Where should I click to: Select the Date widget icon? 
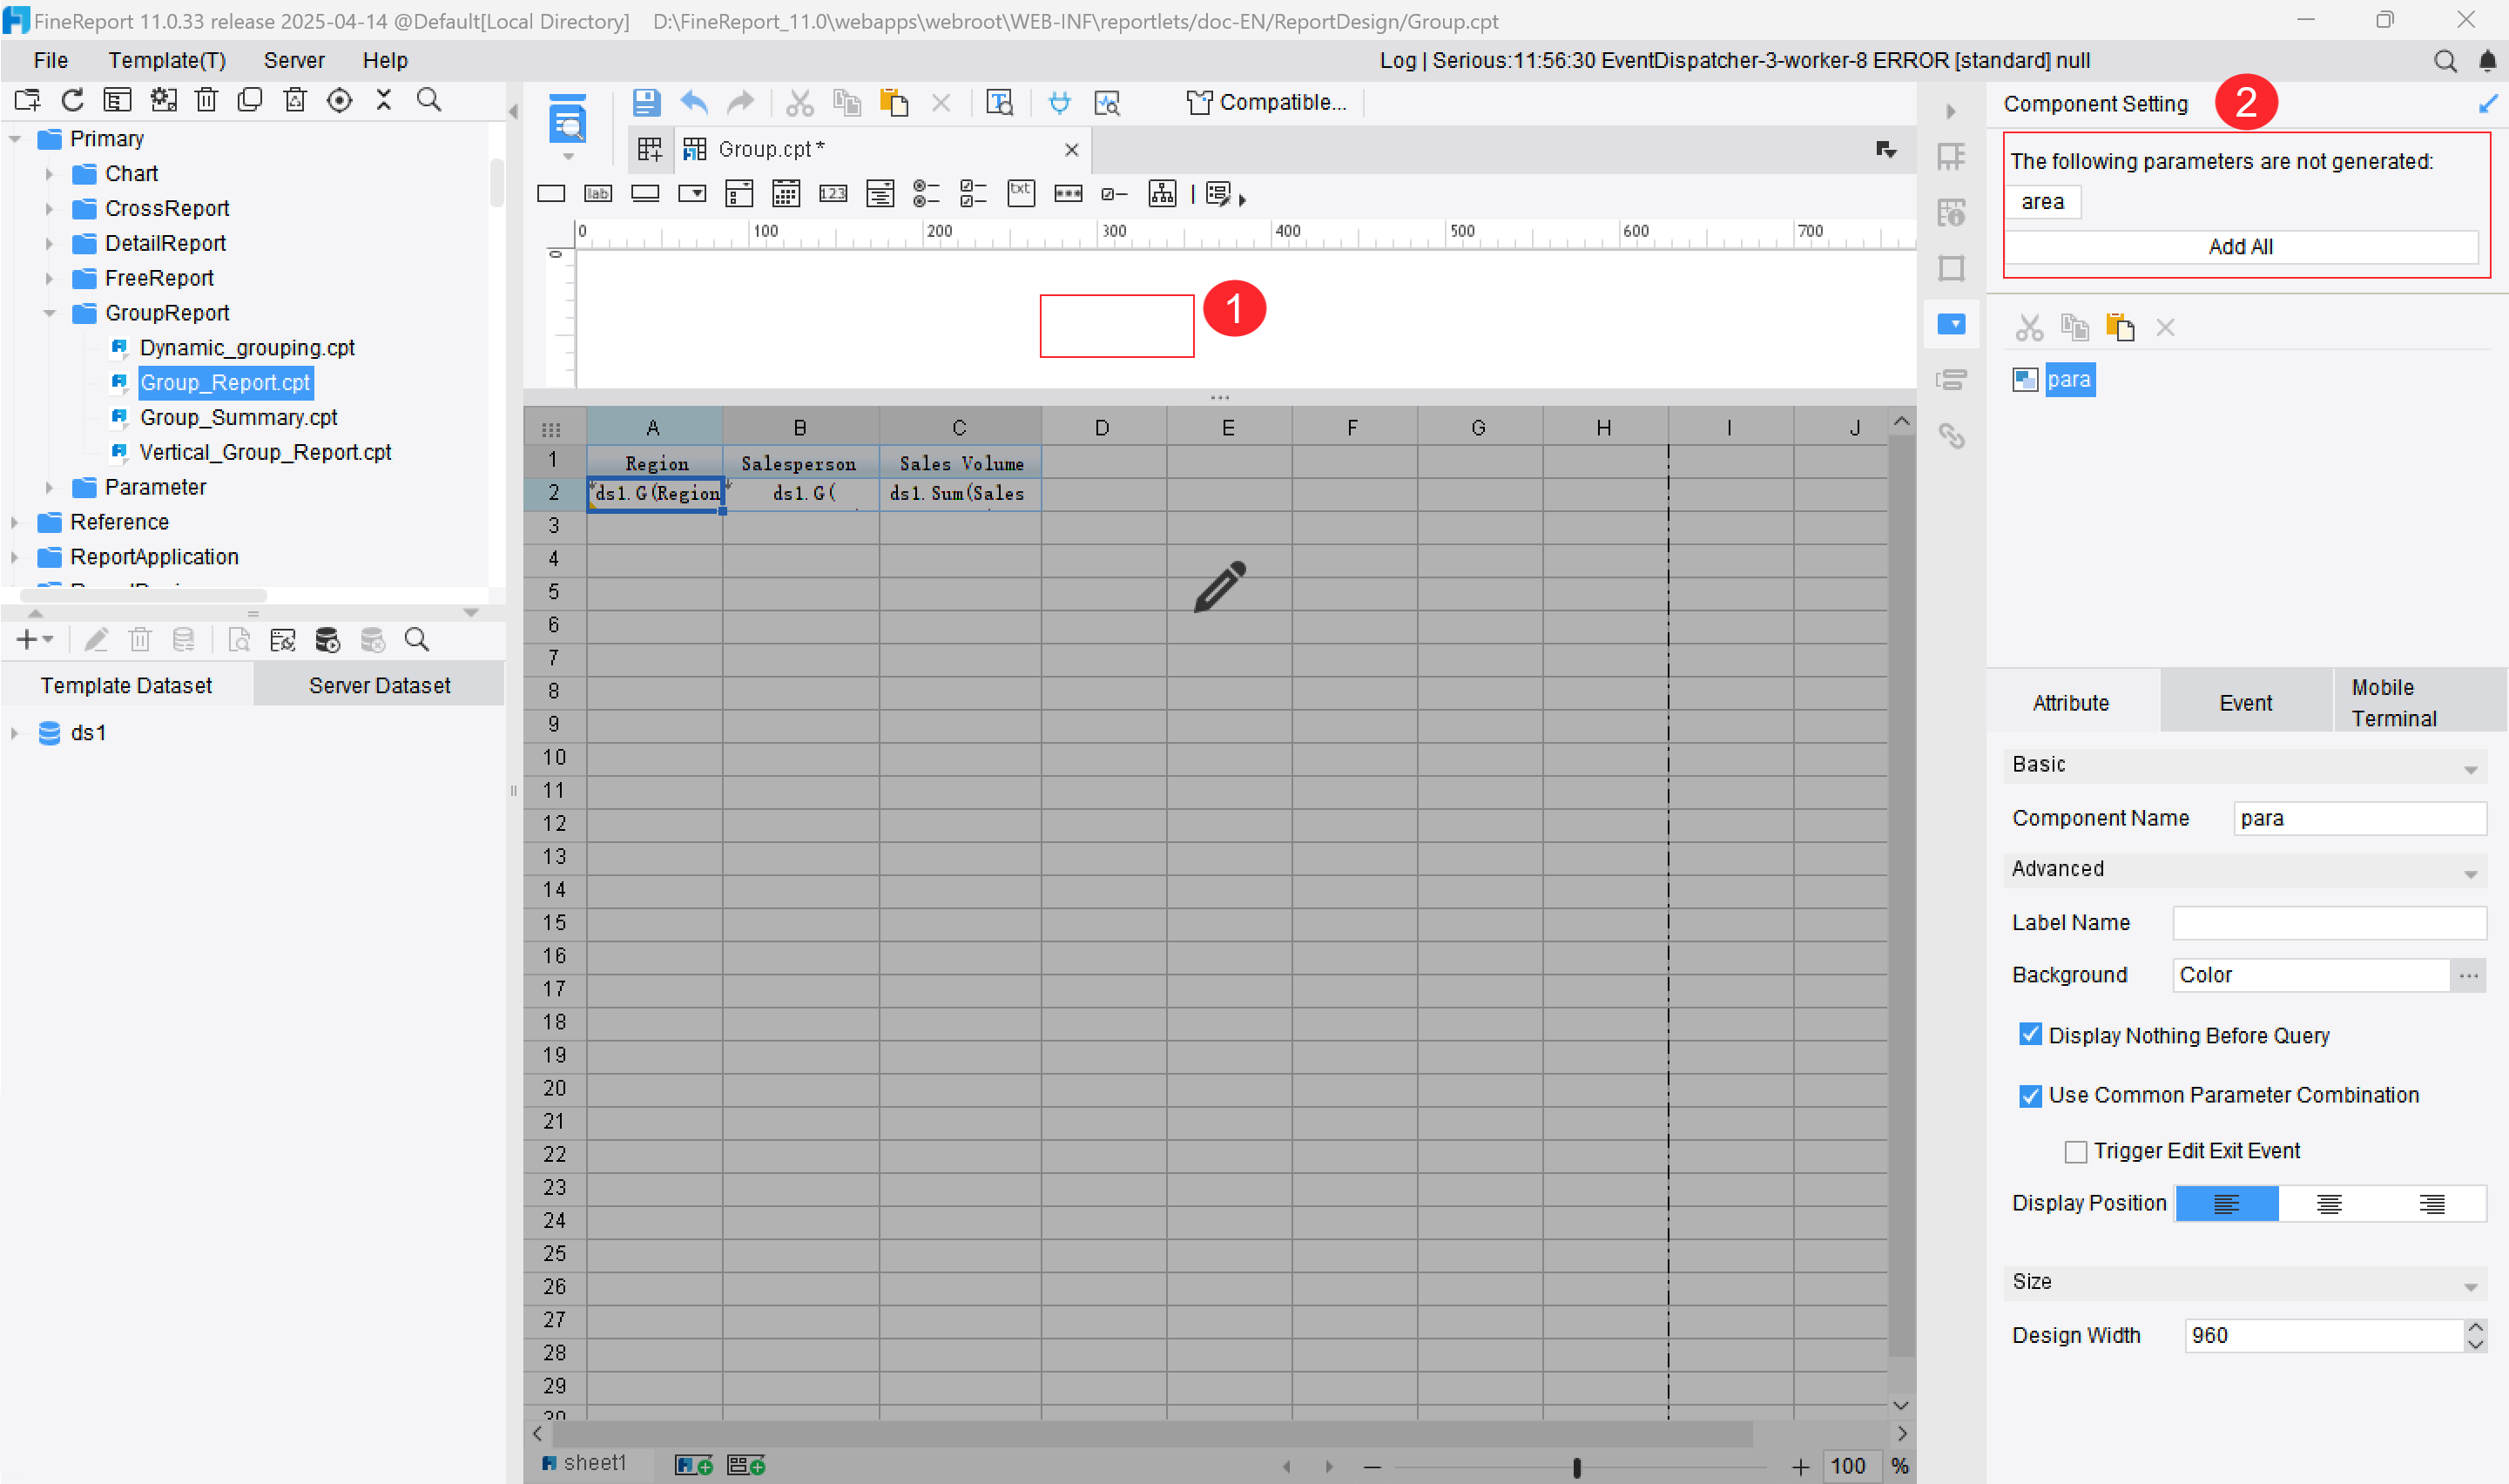pos(786,194)
